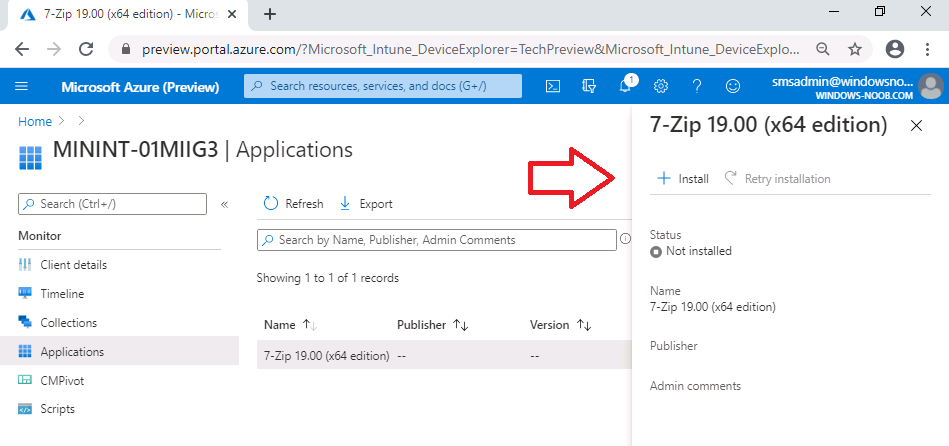Click Retry installation
Image resolution: width=949 pixels, height=446 pixels.
[x=778, y=179]
